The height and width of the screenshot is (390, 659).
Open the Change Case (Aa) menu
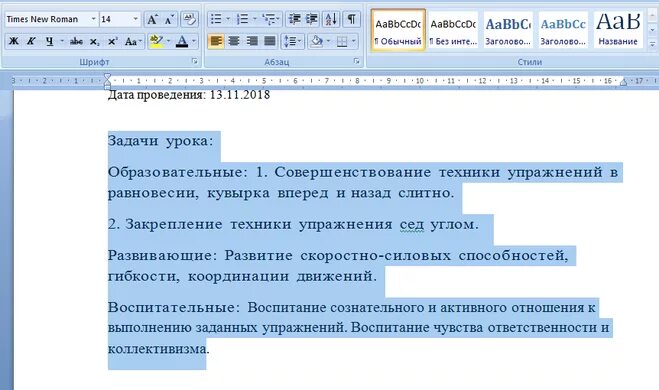[133, 41]
